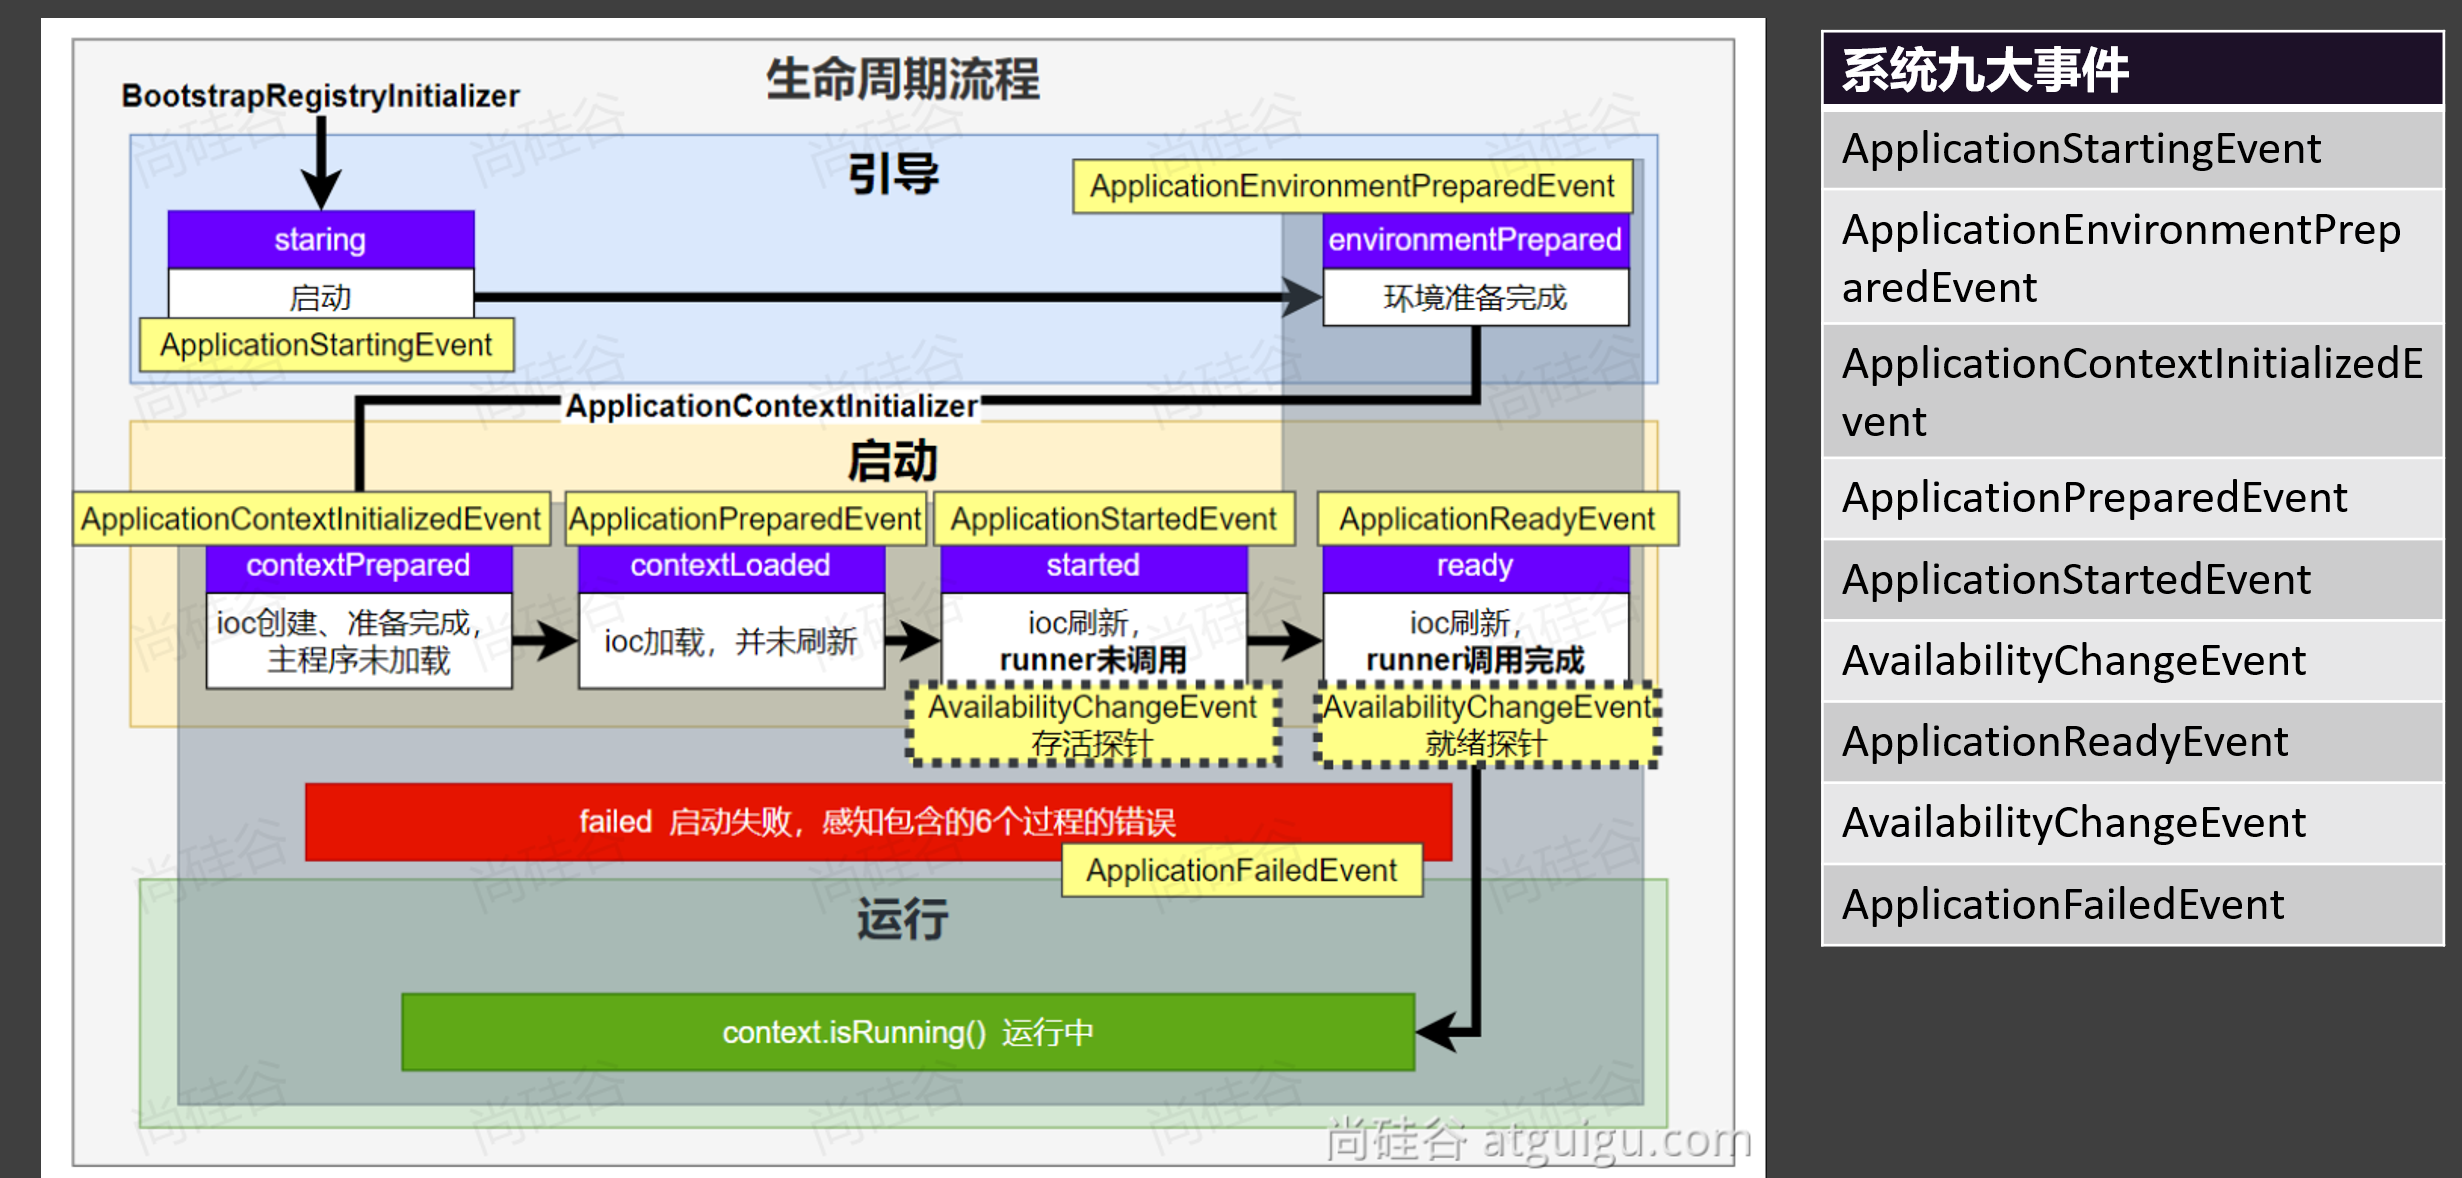The height and width of the screenshot is (1178, 2462).
Task: Click ApplicationStartingEvent row in events table
Action: pos(2132,149)
